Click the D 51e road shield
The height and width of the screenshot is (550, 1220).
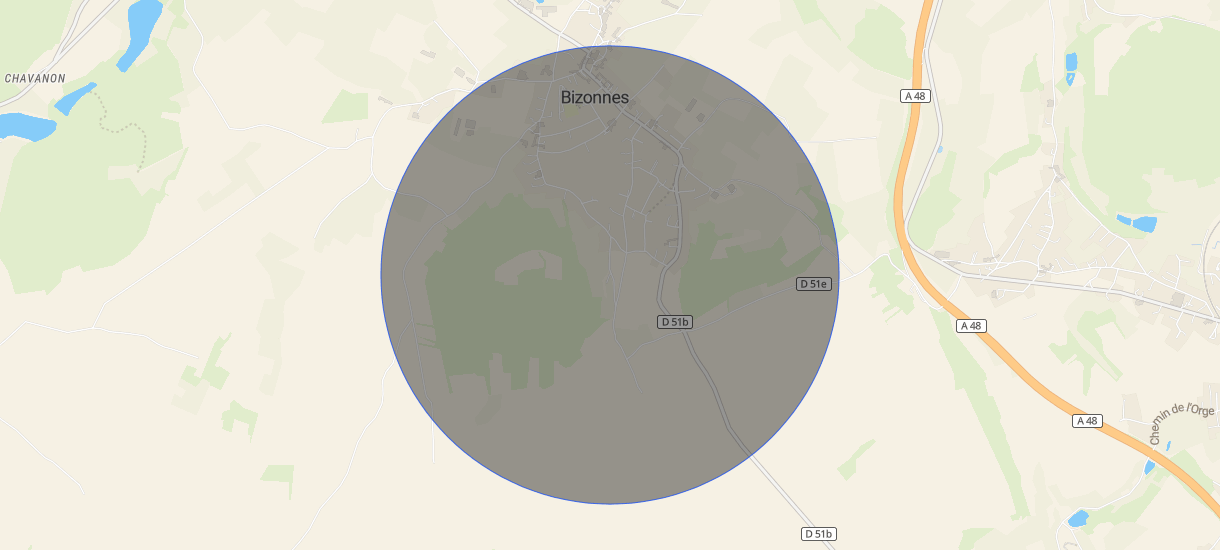pyautogui.click(x=814, y=284)
